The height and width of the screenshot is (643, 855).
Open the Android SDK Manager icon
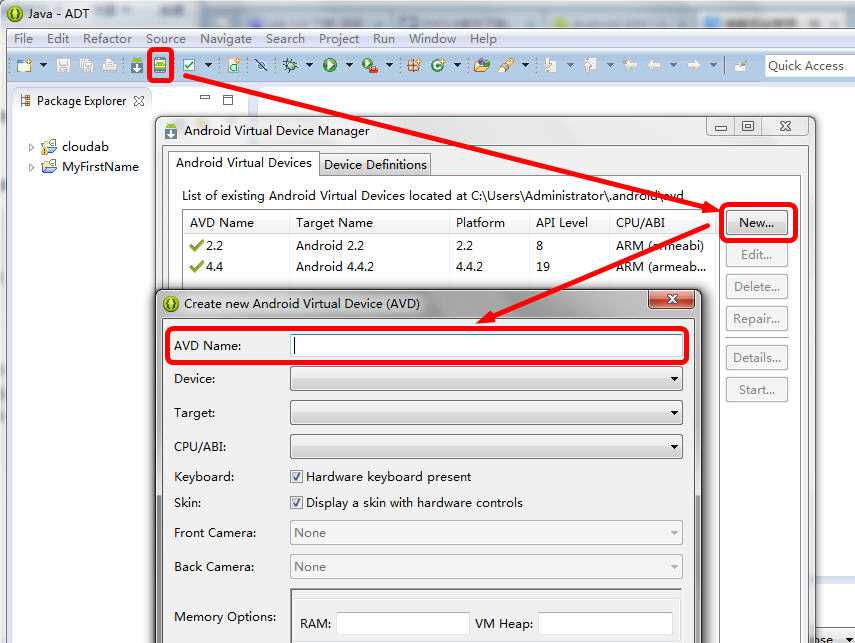click(136, 66)
